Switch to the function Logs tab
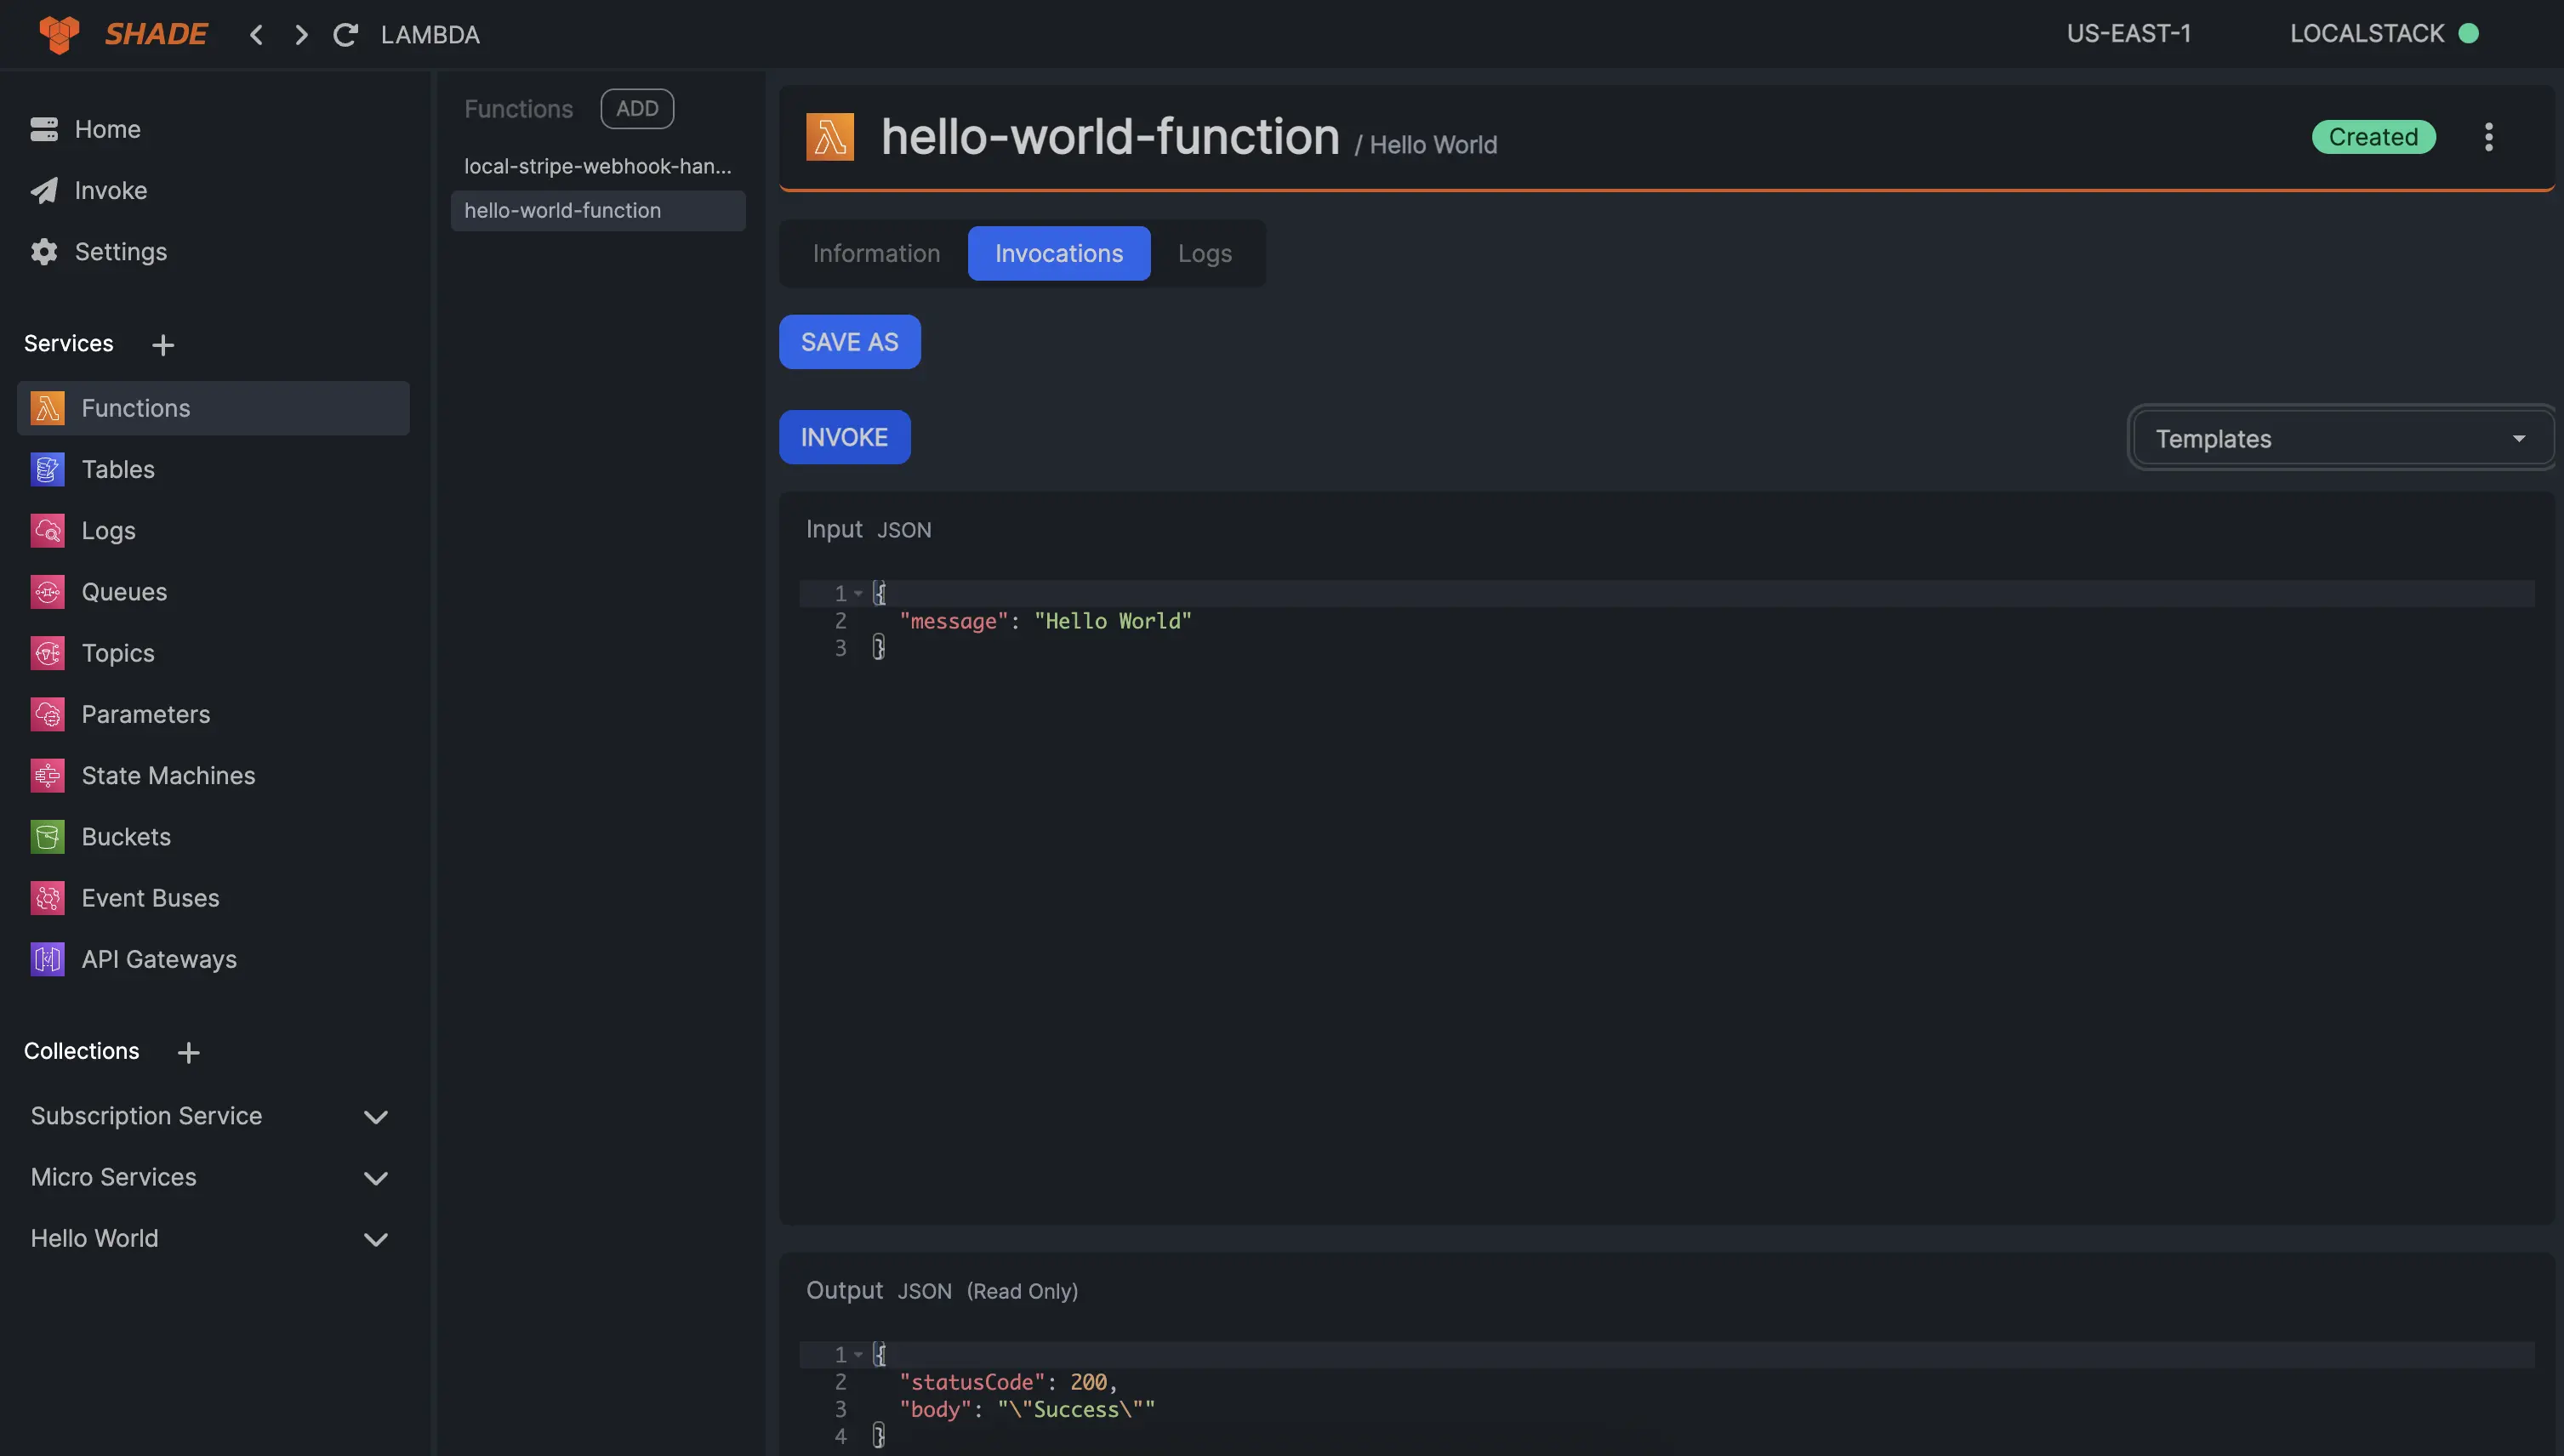This screenshot has width=2564, height=1456. pyautogui.click(x=1205, y=254)
